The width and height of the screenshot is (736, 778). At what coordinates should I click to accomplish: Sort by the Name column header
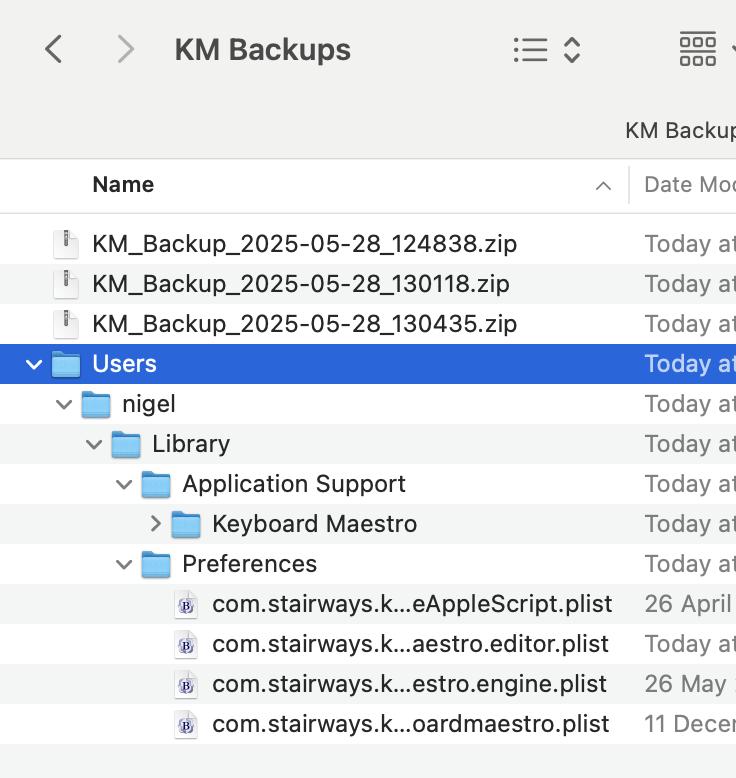pyautogui.click(x=123, y=185)
